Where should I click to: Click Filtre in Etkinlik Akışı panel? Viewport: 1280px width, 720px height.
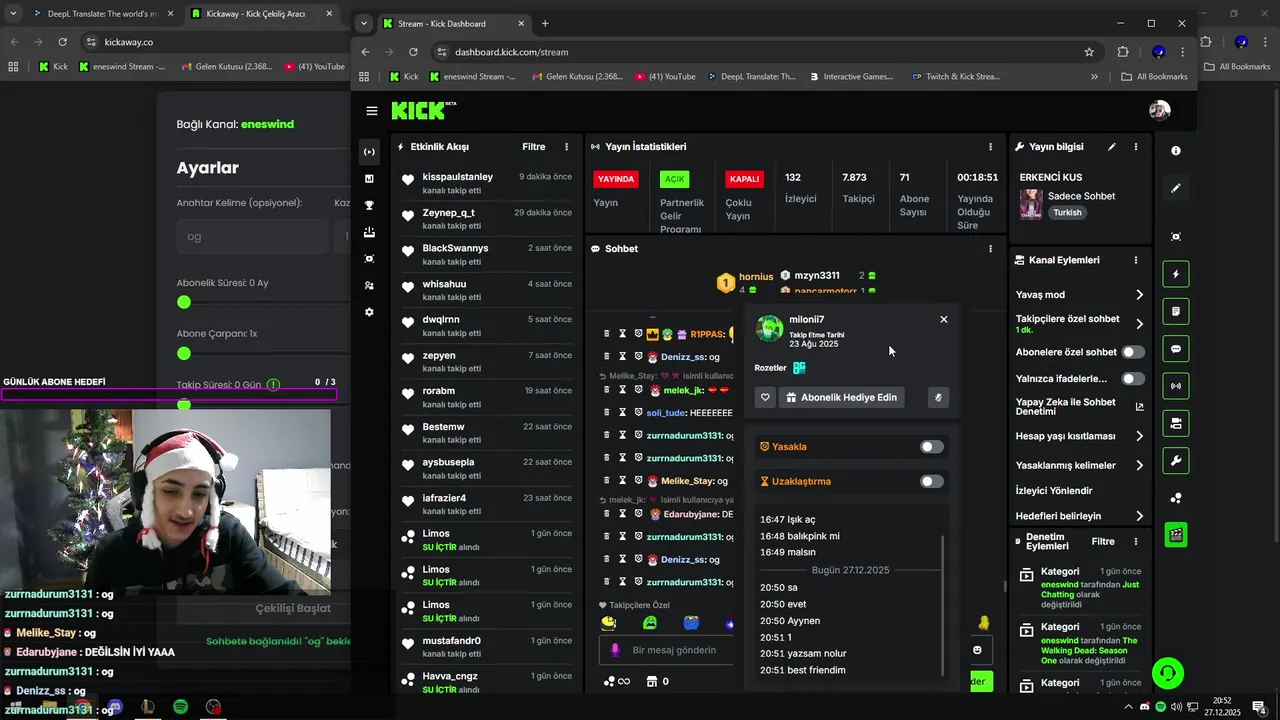click(534, 147)
